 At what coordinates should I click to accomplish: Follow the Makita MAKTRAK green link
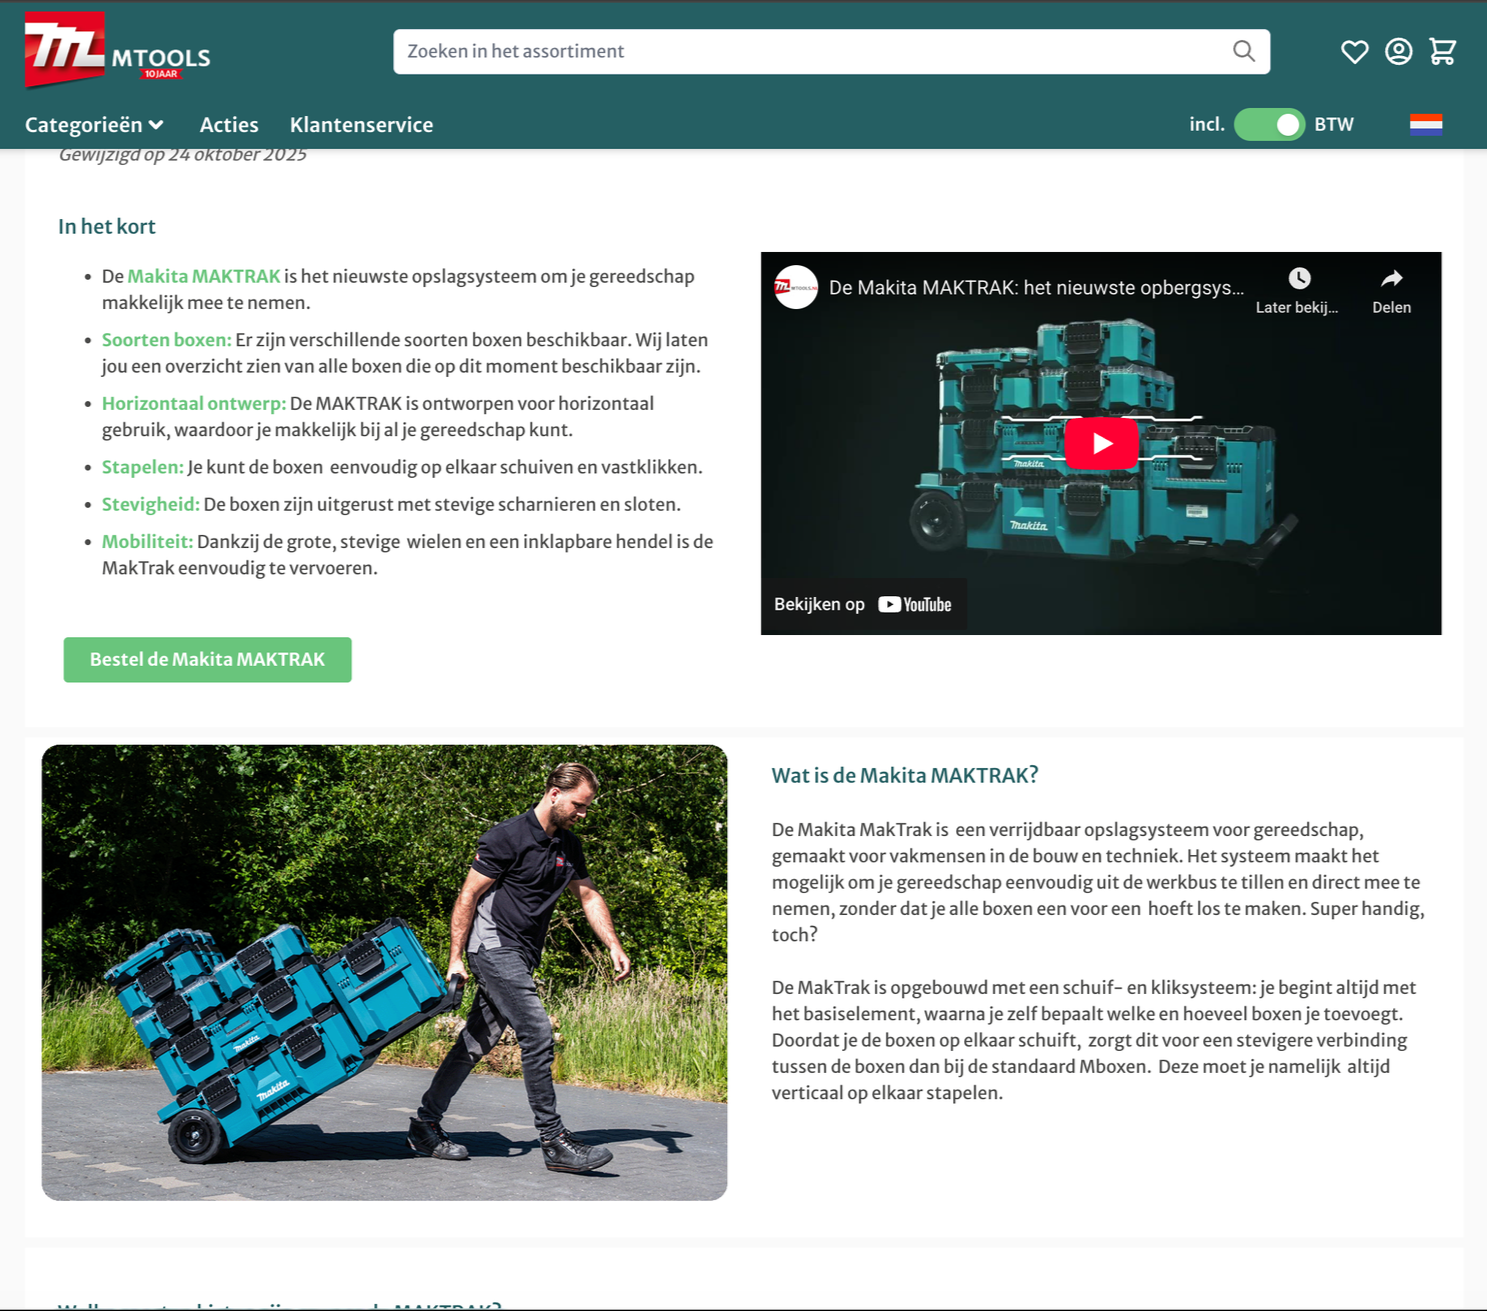204,276
